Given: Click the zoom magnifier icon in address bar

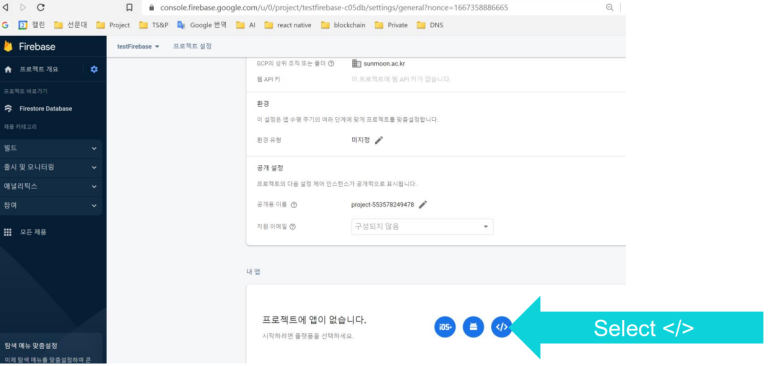Looking at the screenshot, I should point(609,7).
